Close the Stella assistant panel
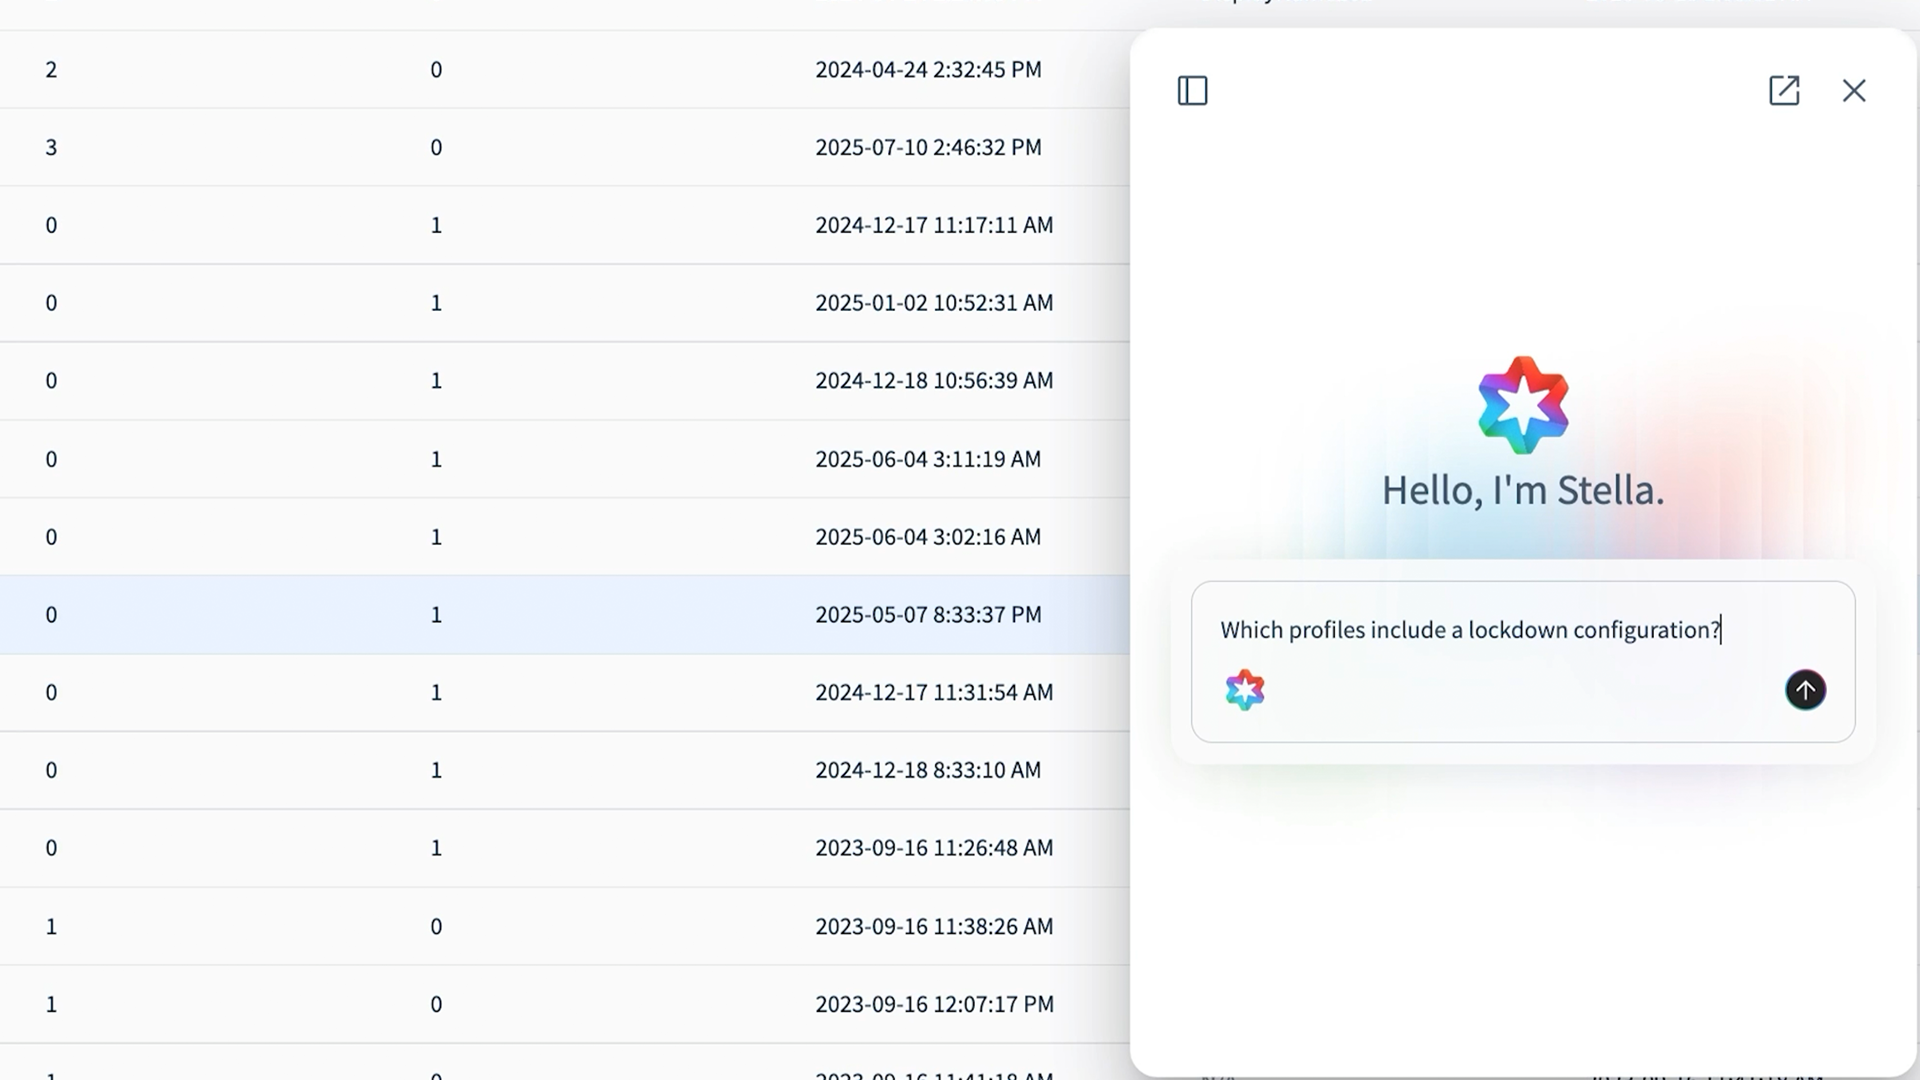1920x1080 pixels. tap(1854, 91)
